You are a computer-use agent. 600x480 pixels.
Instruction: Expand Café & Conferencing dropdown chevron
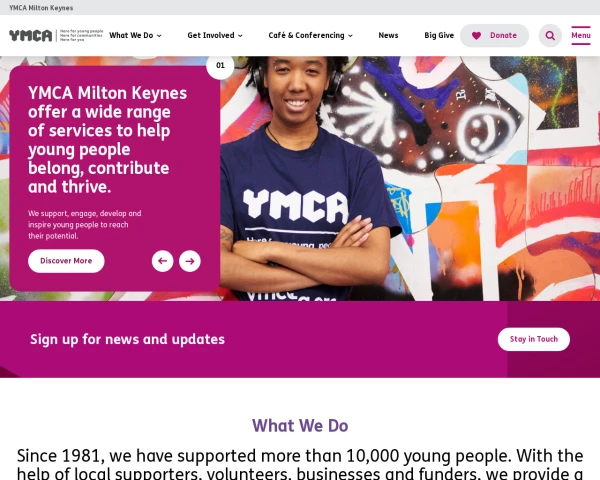[x=350, y=36]
